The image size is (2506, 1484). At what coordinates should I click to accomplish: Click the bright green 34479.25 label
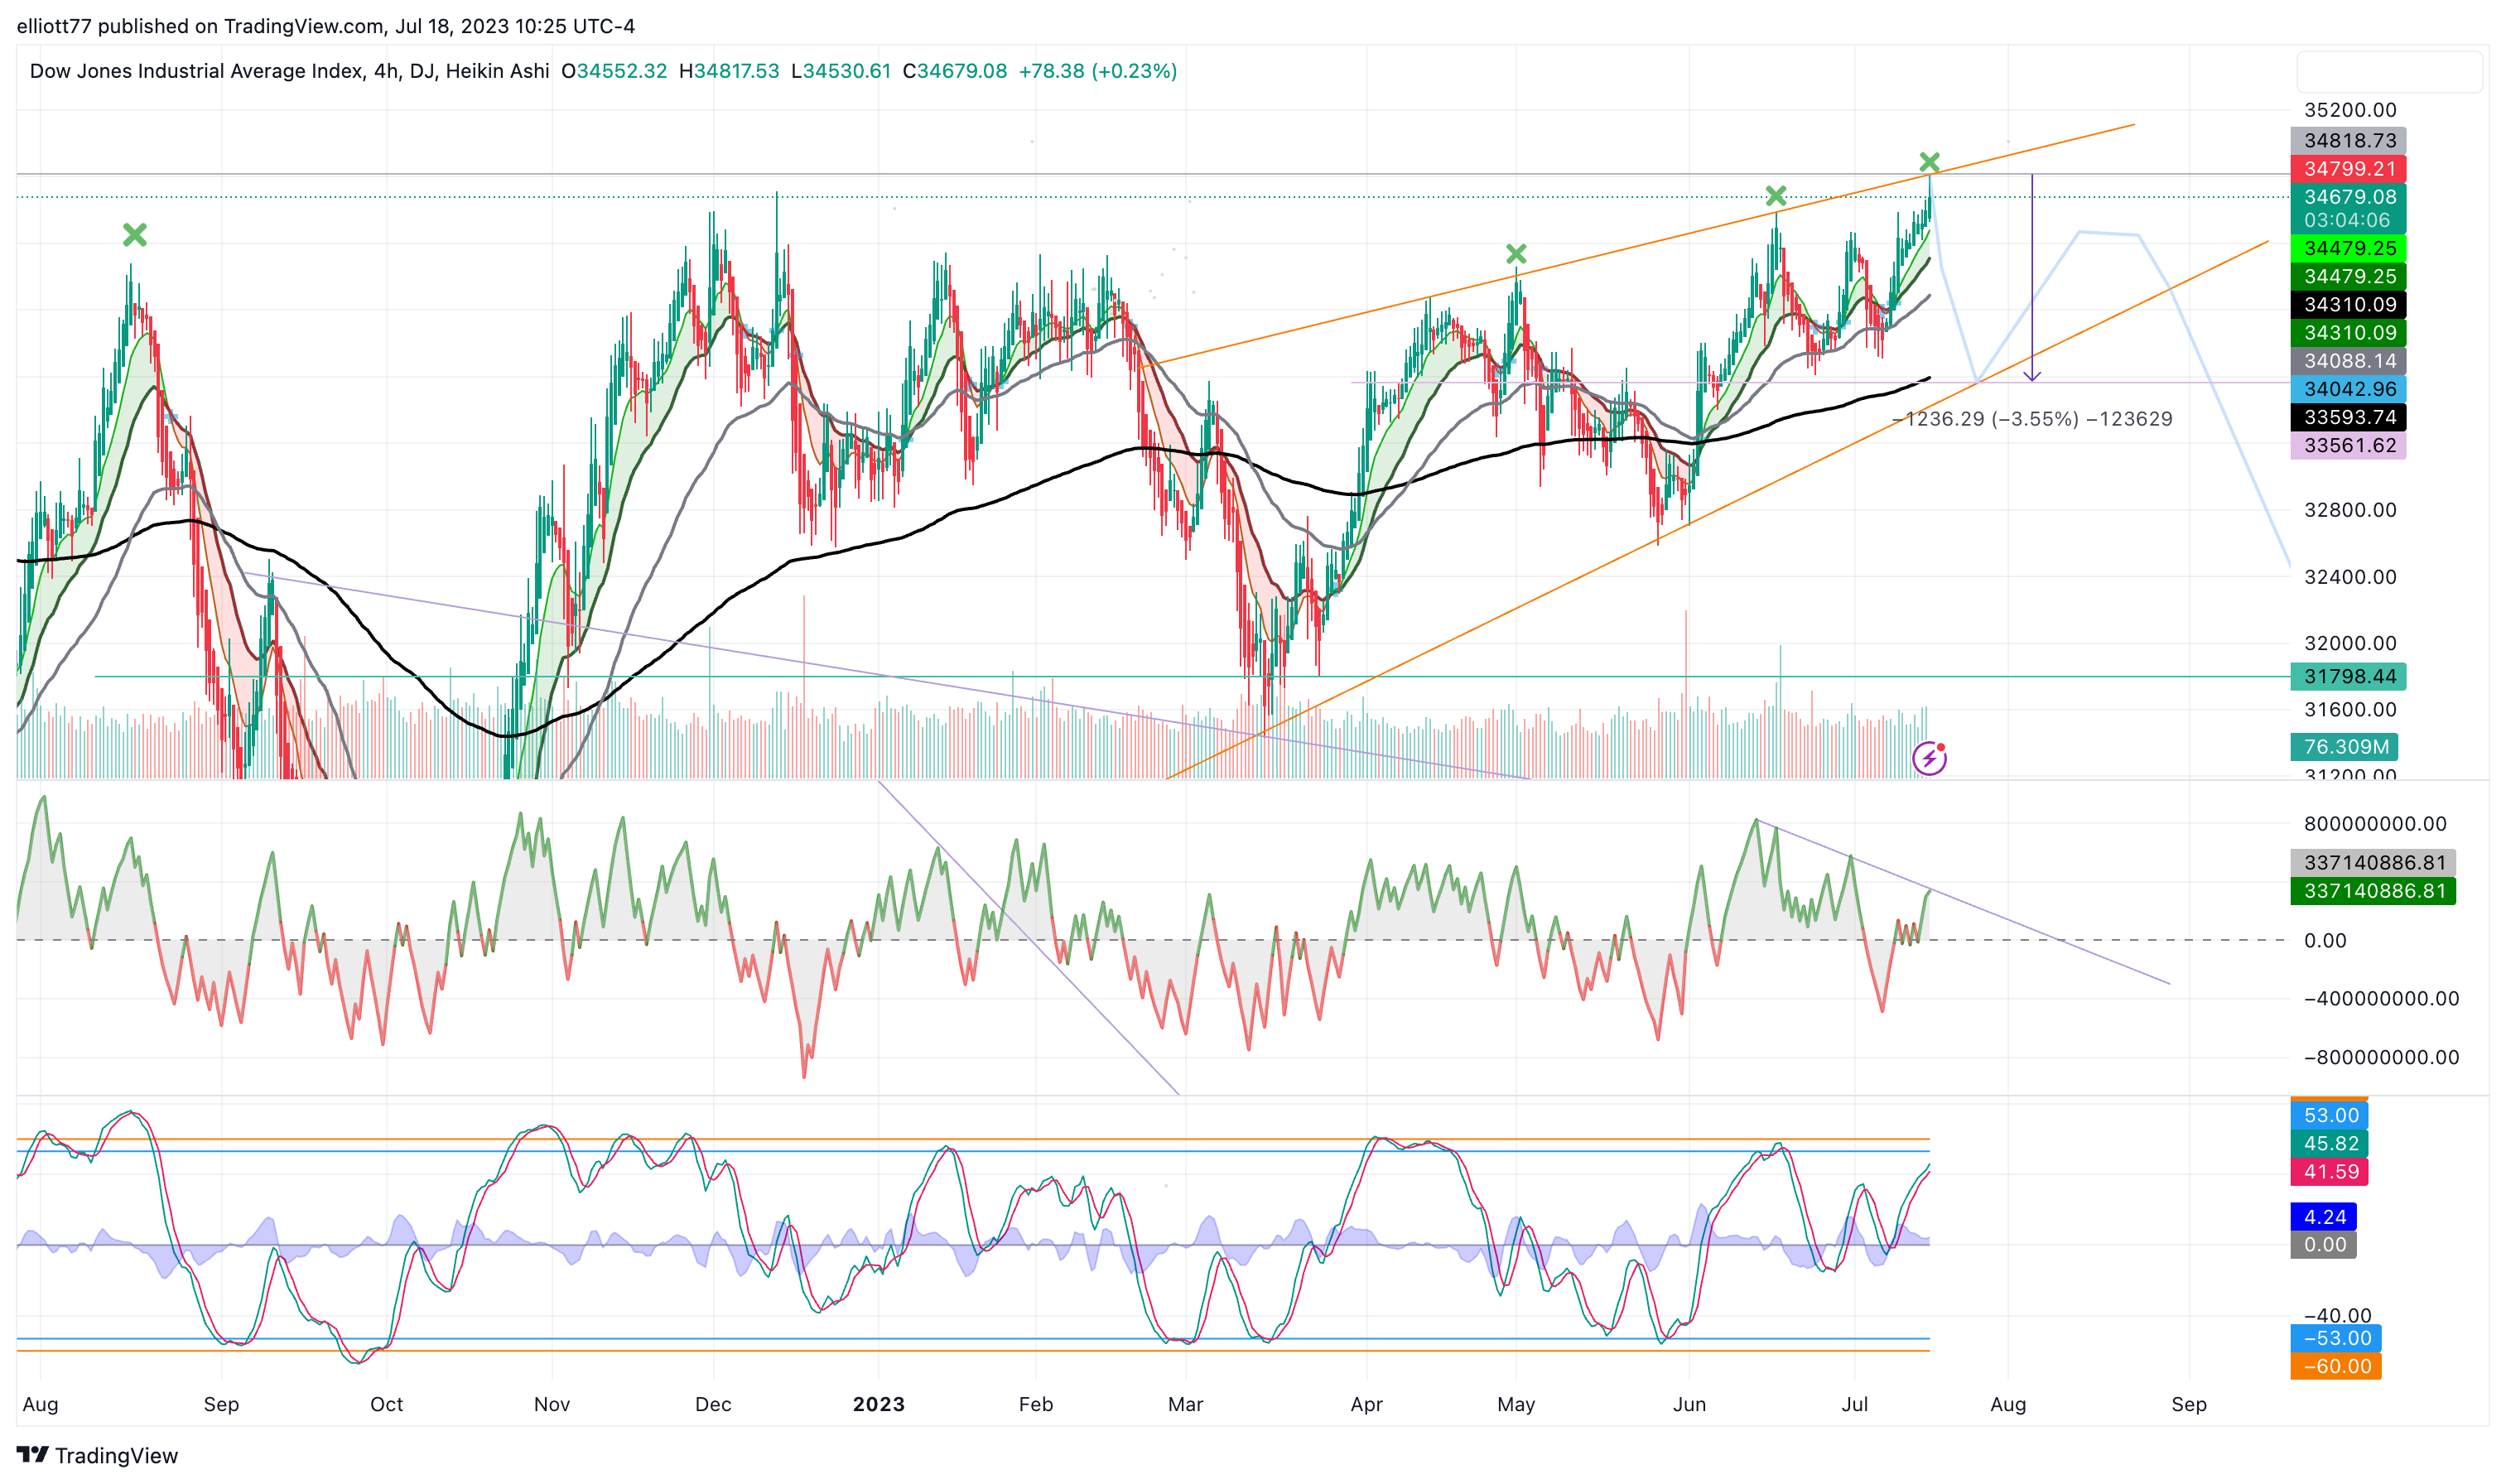pos(2348,248)
